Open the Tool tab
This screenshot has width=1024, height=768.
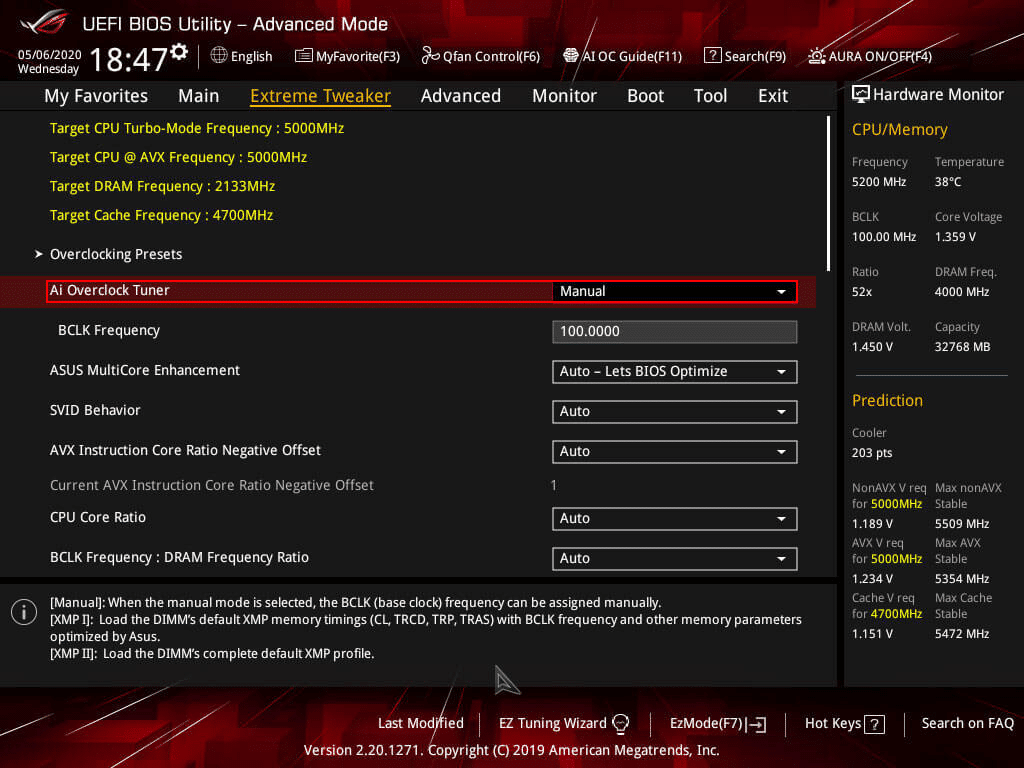tap(710, 96)
